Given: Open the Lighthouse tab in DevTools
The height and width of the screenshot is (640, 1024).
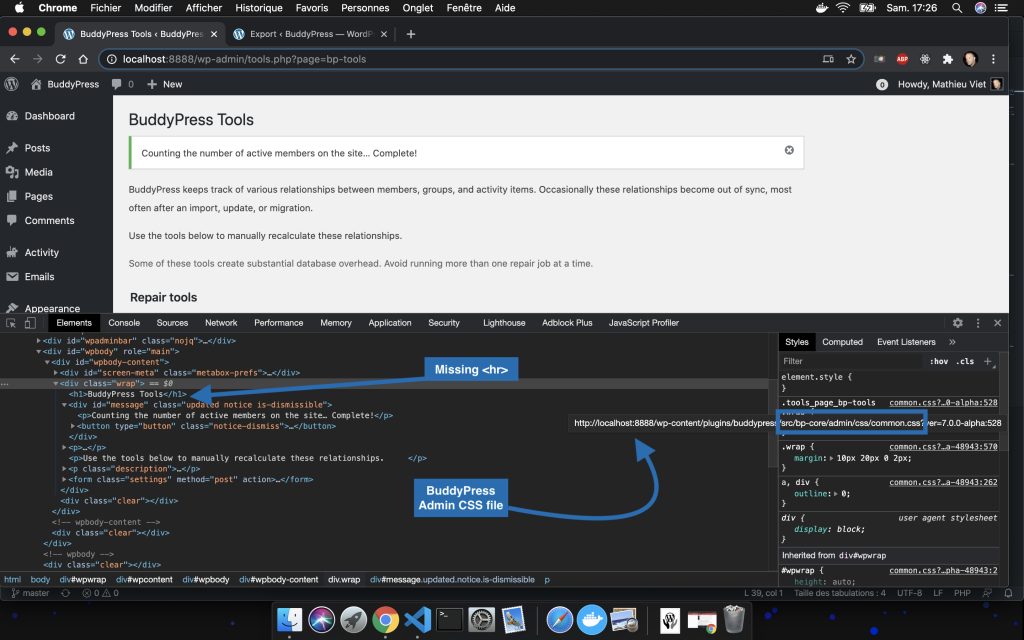Looking at the screenshot, I should point(504,323).
